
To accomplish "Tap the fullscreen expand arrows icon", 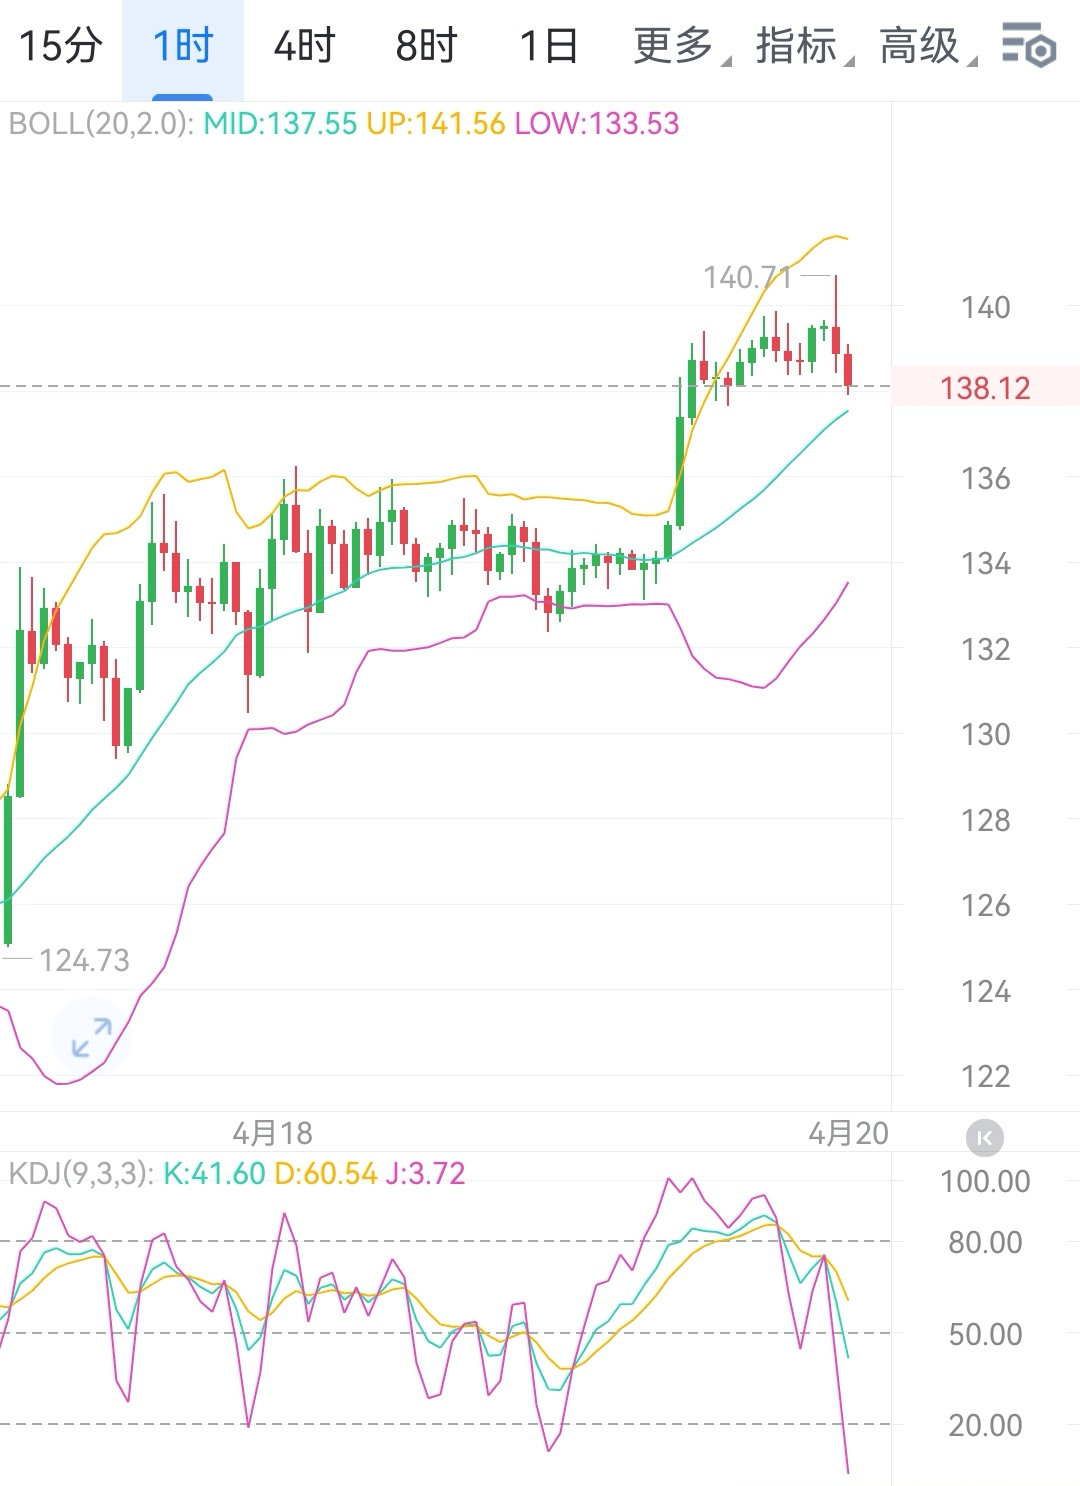I will coord(91,1037).
